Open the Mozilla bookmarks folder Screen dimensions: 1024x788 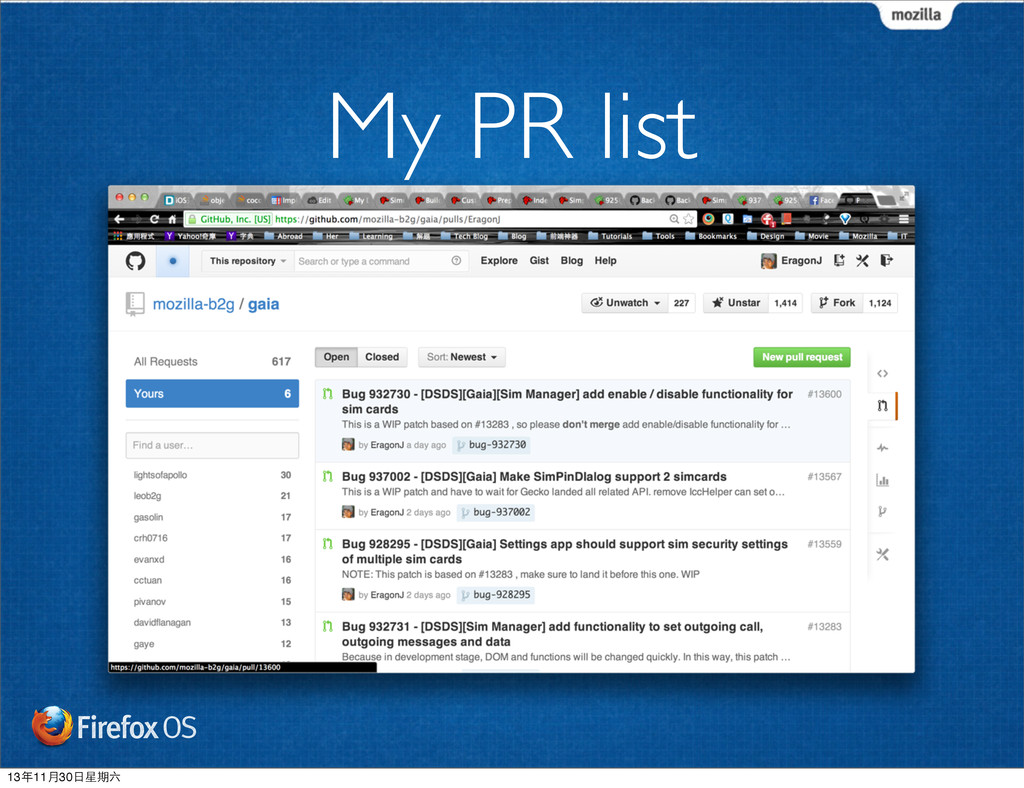(x=858, y=236)
